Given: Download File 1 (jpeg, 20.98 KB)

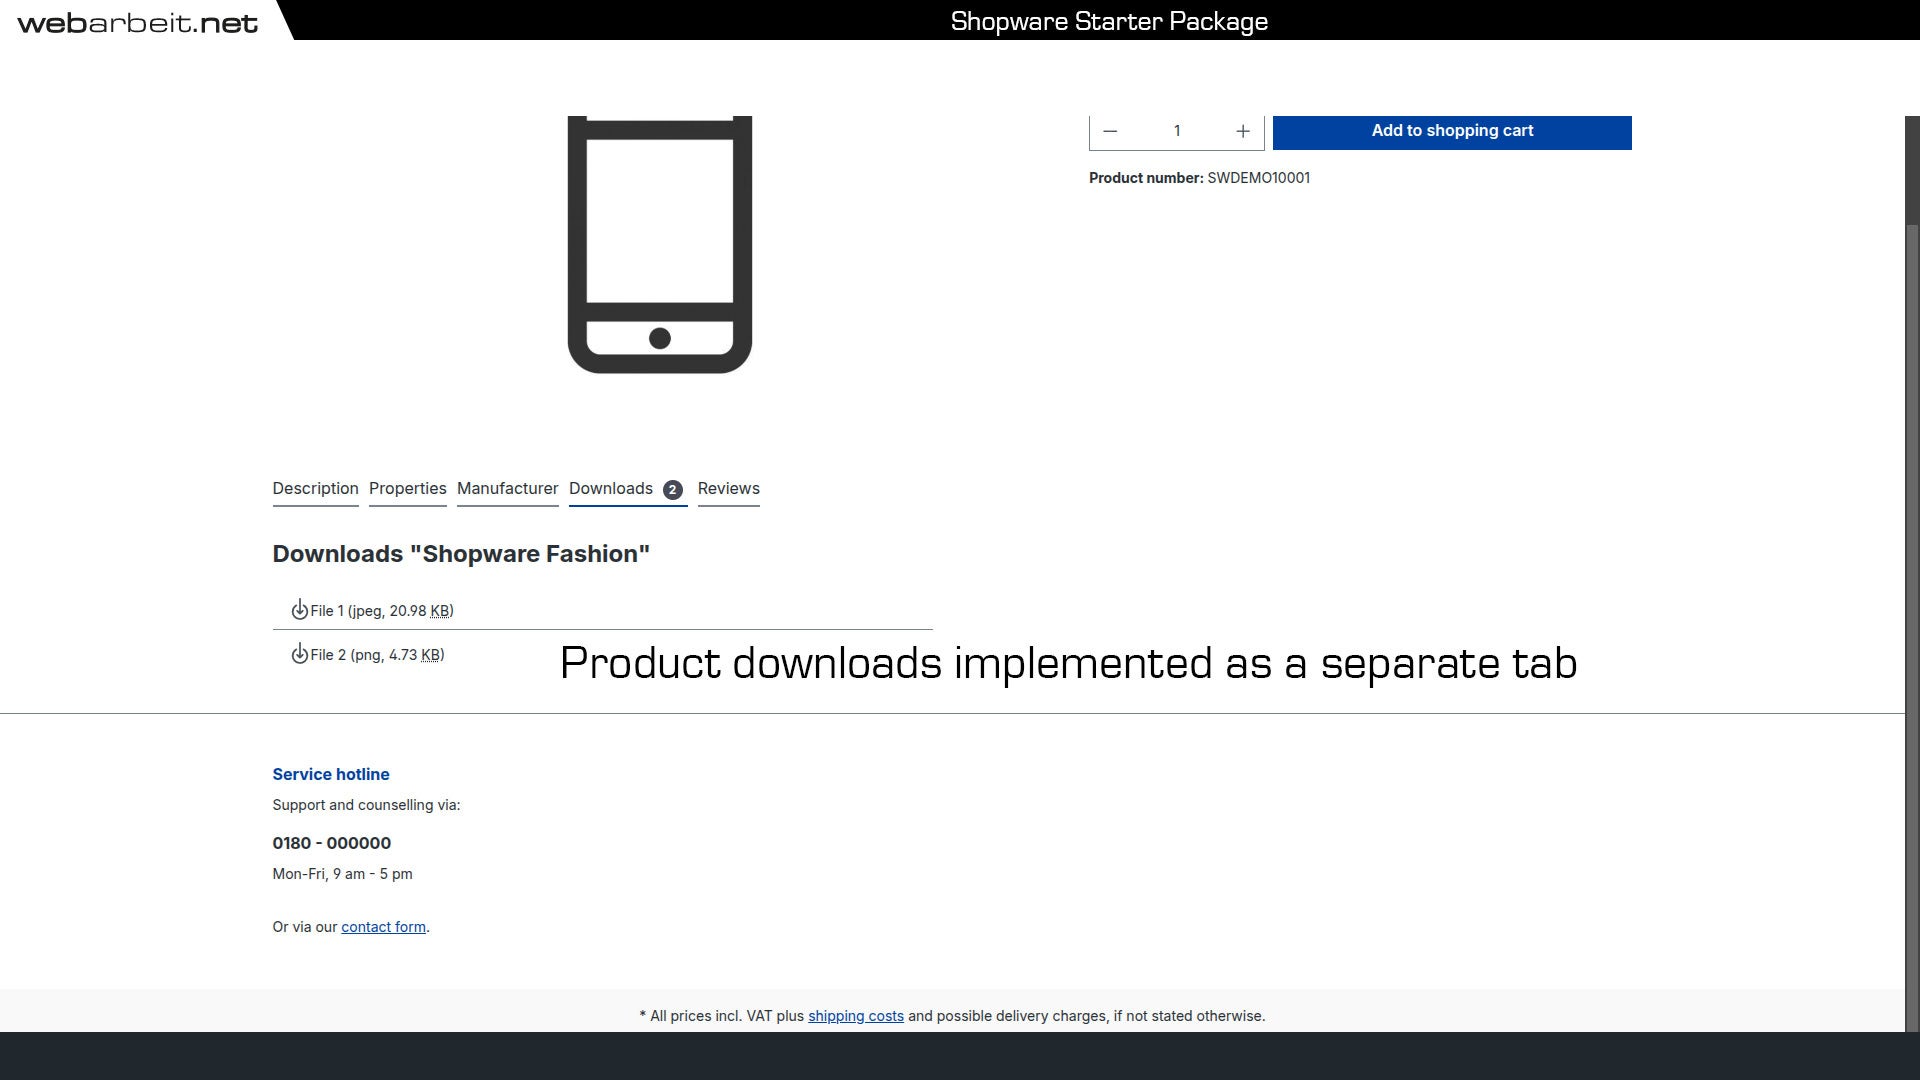Looking at the screenshot, I should click(x=381, y=611).
